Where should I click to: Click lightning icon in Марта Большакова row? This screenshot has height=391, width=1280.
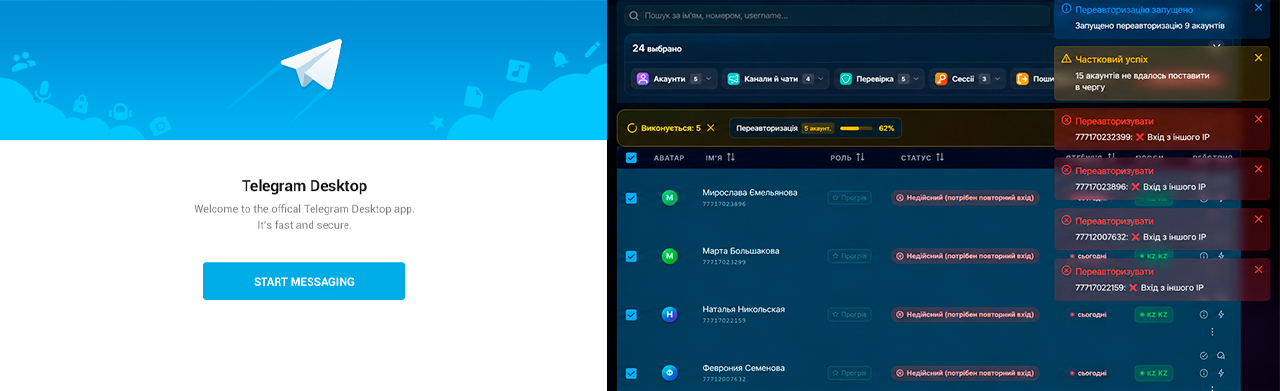[1221, 256]
